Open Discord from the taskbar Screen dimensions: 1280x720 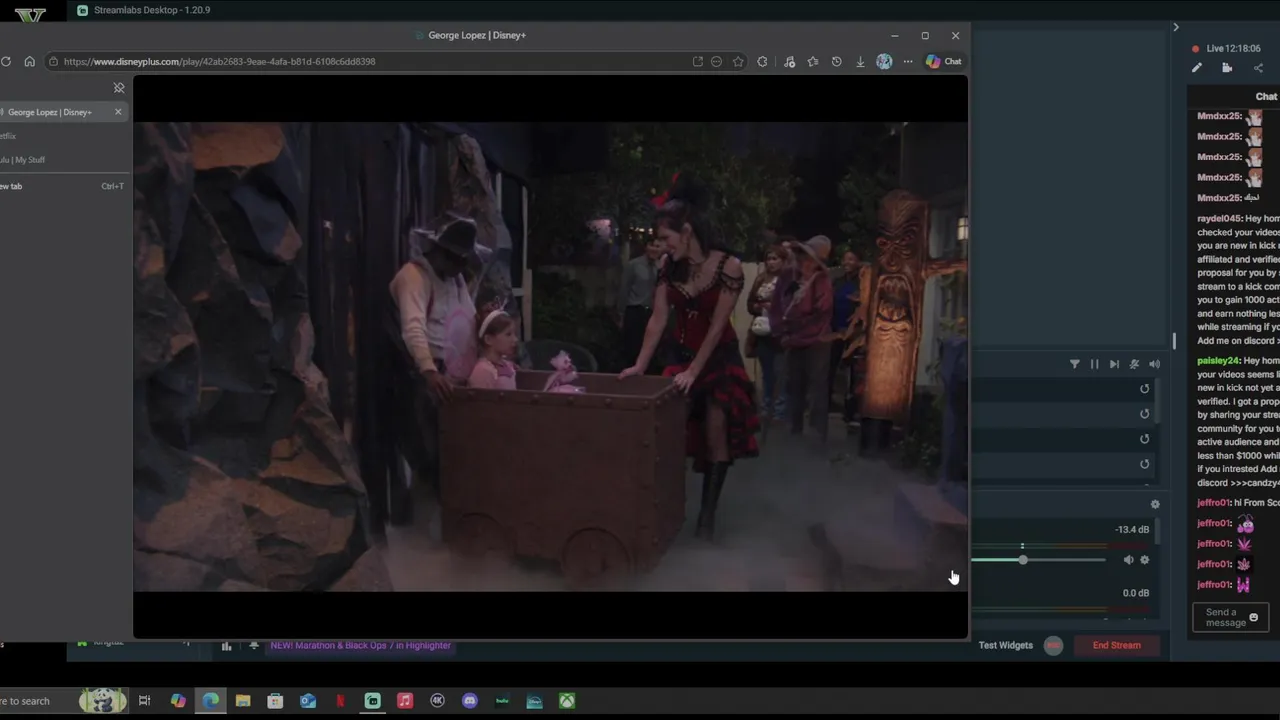point(470,701)
